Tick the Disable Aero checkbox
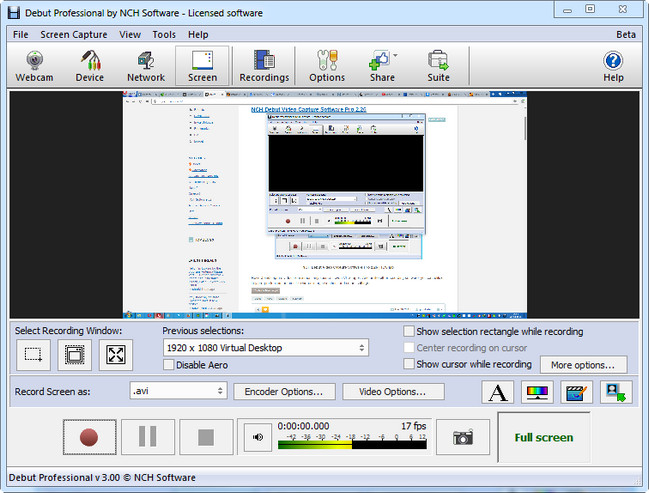 168,365
